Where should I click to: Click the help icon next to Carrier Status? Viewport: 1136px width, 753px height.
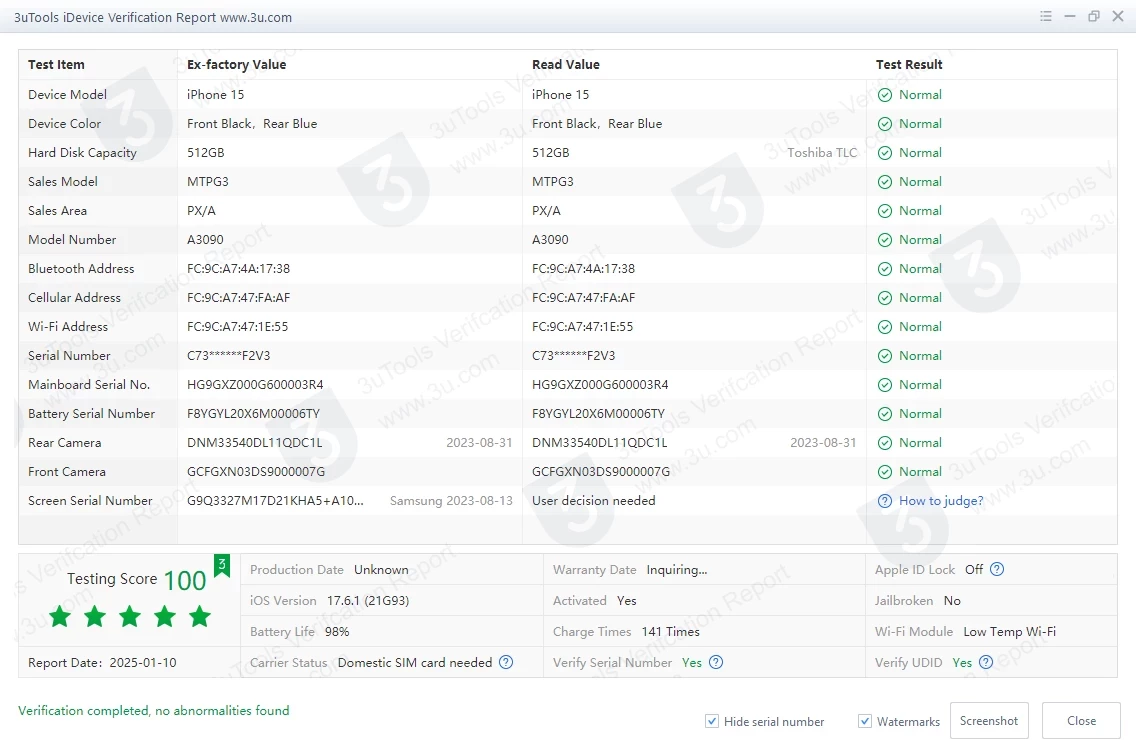506,662
